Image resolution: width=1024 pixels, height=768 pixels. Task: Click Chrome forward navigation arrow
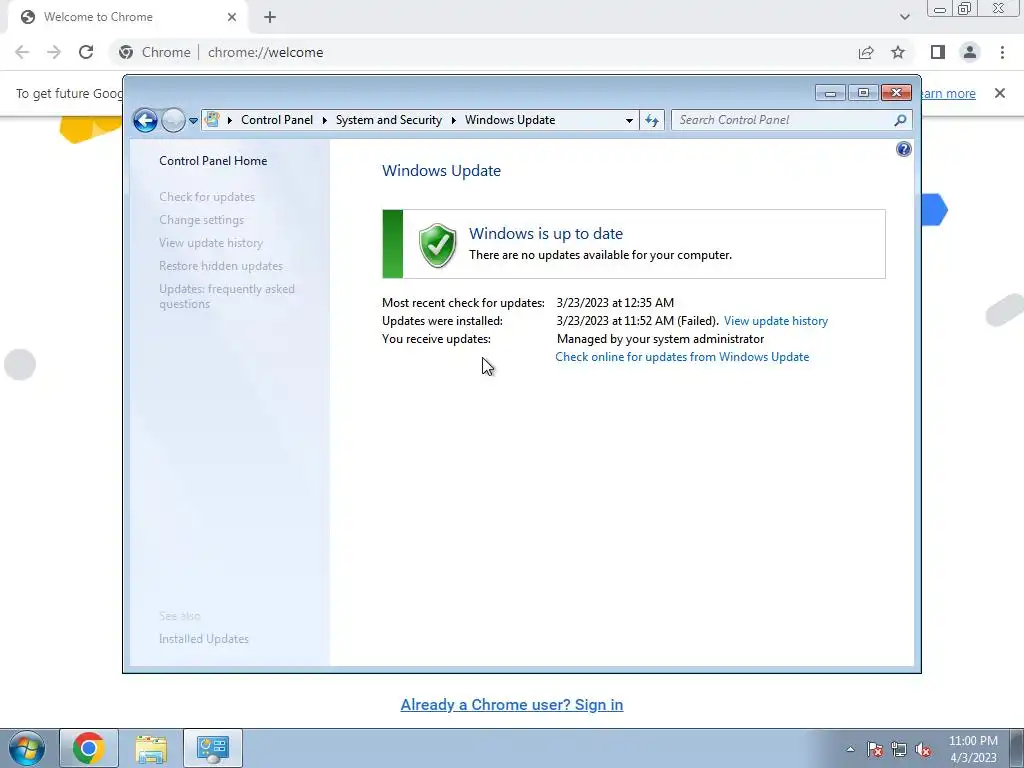tap(54, 52)
